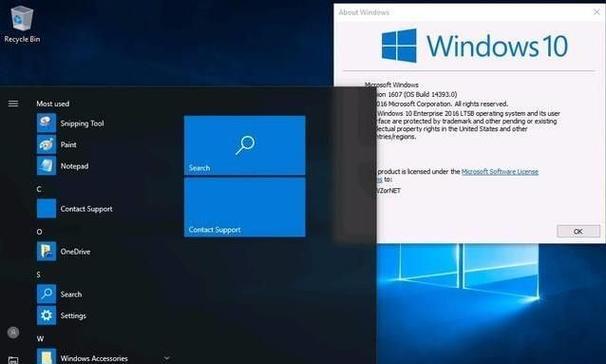This screenshot has height=364, width=606.
Task: Jump via the letter W header
Action: pyautogui.click(x=40, y=339)
